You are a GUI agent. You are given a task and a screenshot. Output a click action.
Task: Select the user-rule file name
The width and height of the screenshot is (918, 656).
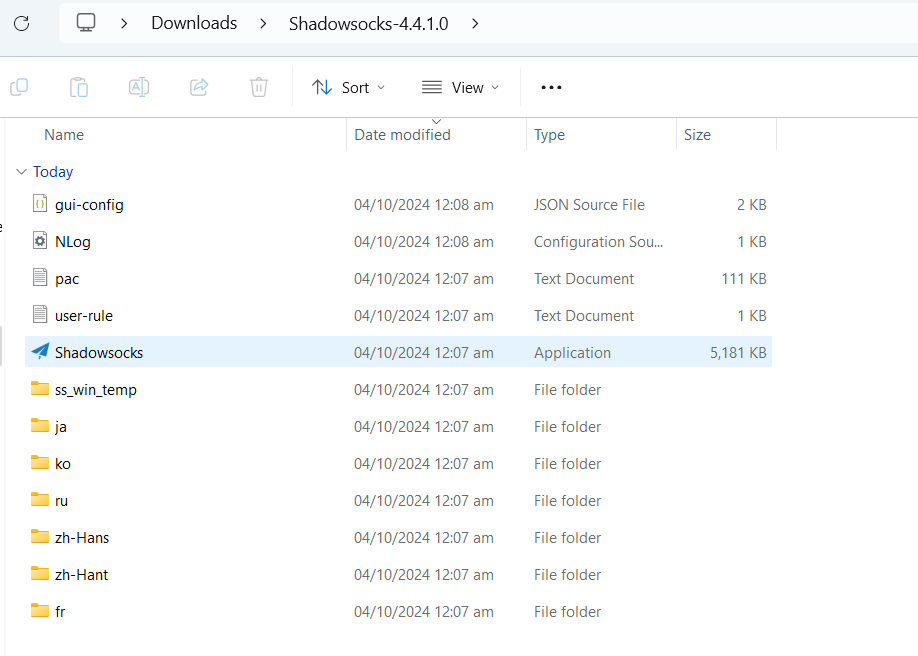[x=84, y=316]
